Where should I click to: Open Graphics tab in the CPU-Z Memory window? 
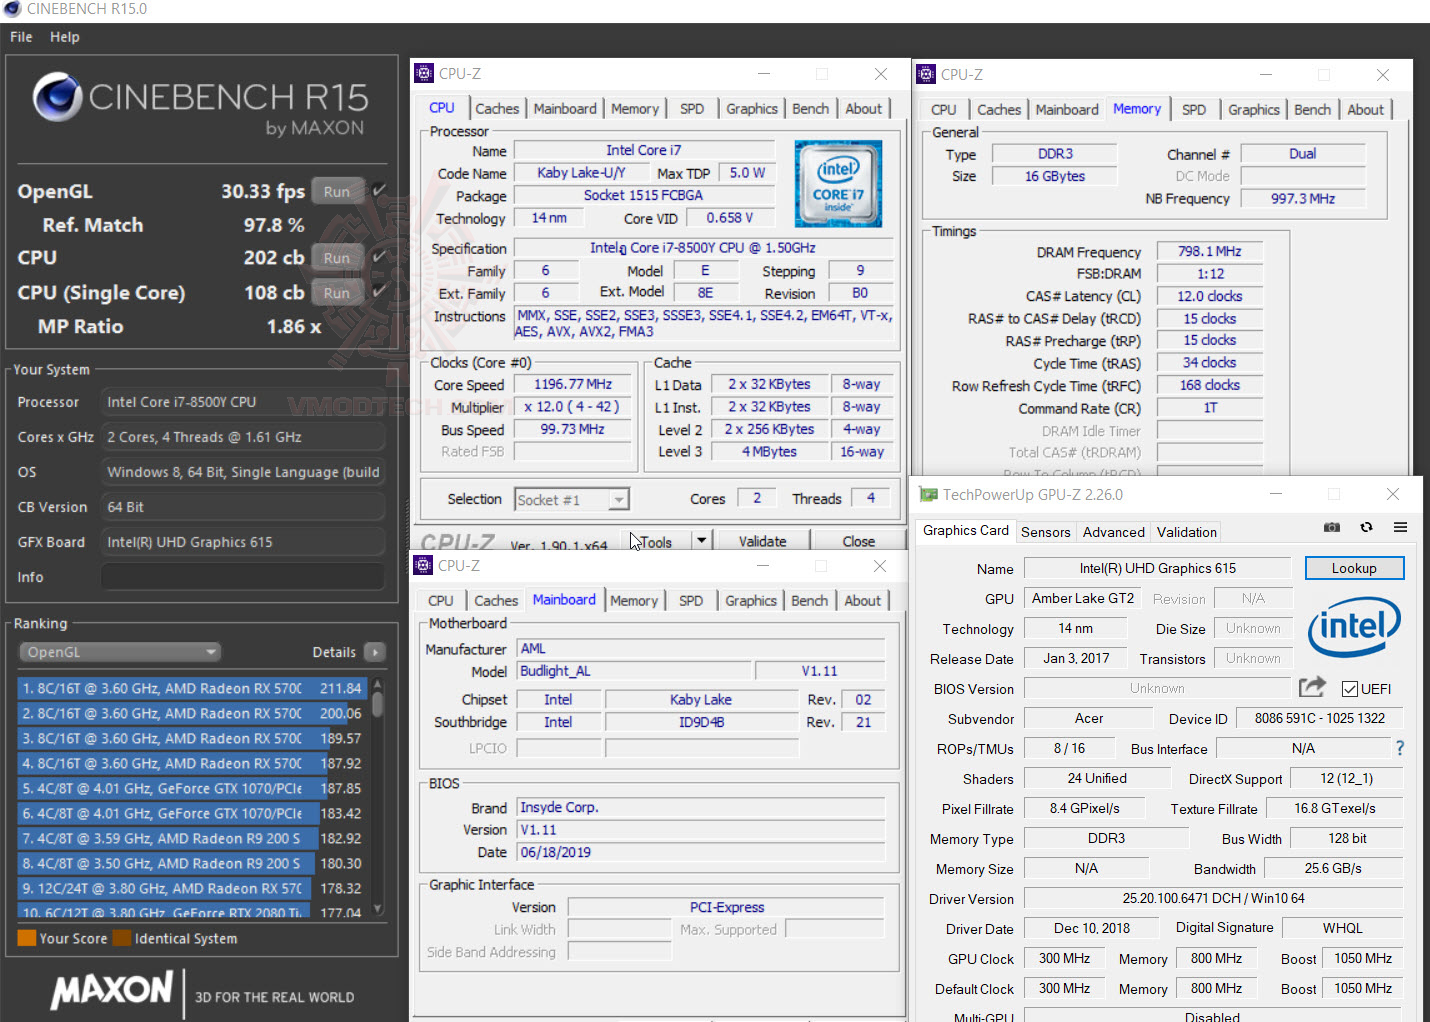(1254, 110)
